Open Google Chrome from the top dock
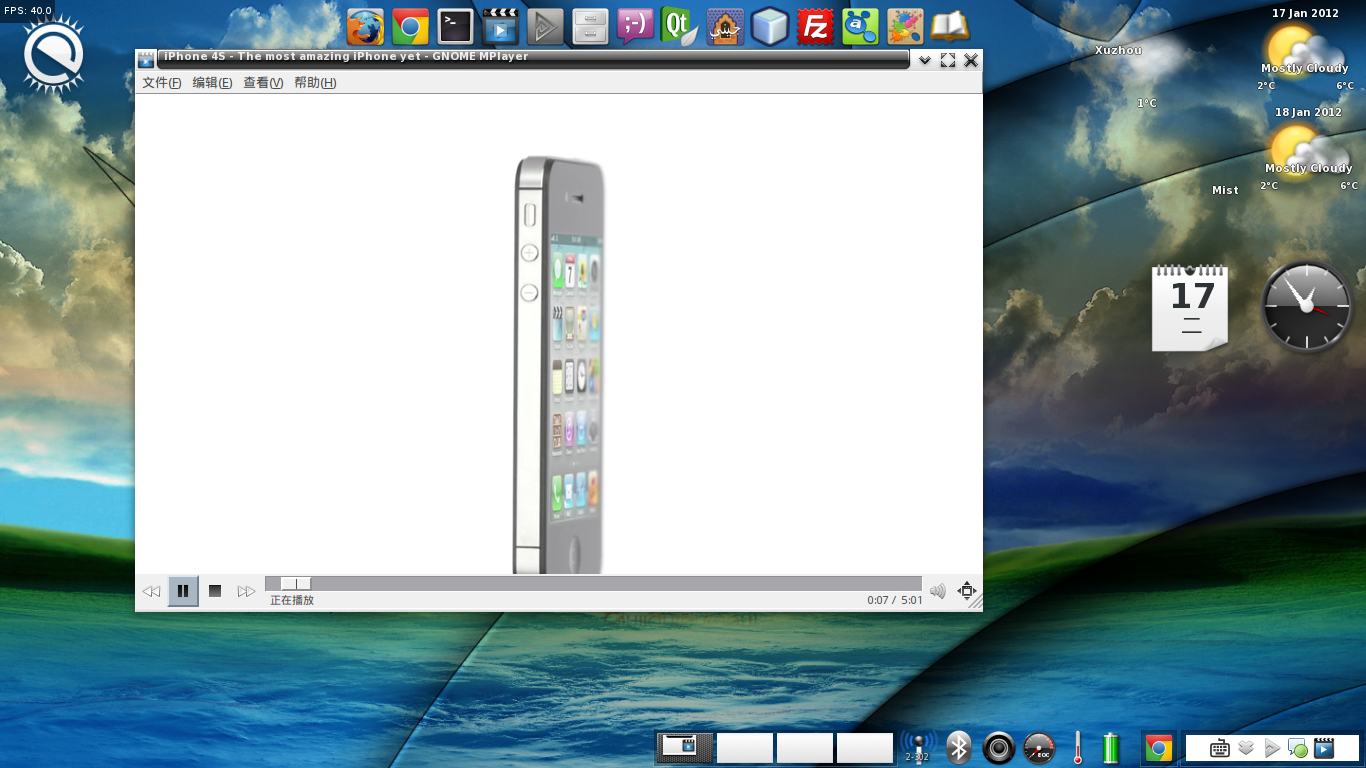The width and height of the screenshot is (1366, 768). point(410,27)
